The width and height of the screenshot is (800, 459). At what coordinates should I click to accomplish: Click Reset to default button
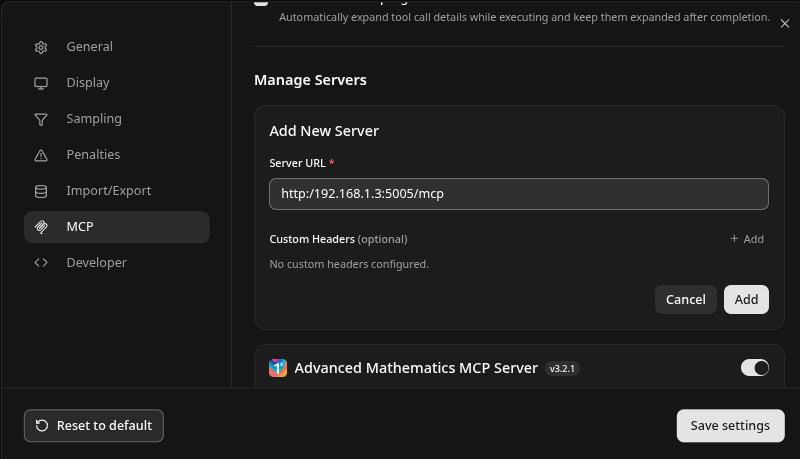[x=94, y=425]
